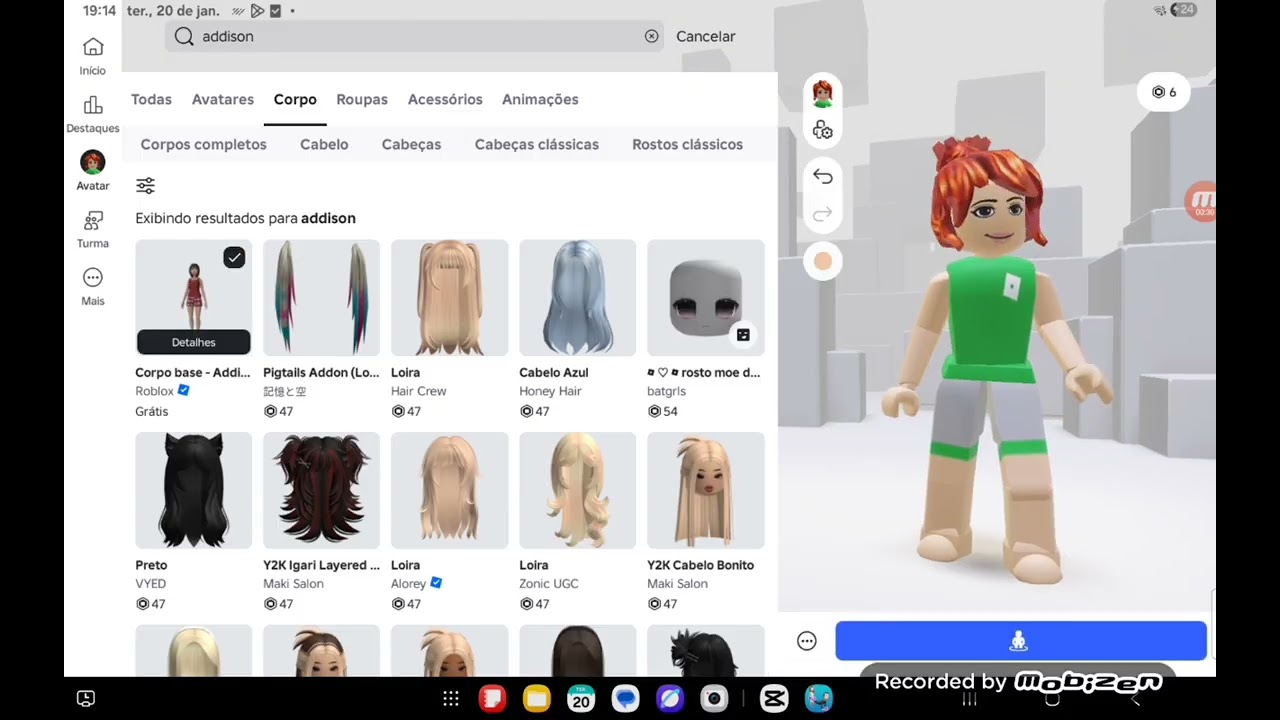The height and width of the screenshot is (720, 1280).
Task: Tap the blue avatar body button
Action: click(1021, 641)
